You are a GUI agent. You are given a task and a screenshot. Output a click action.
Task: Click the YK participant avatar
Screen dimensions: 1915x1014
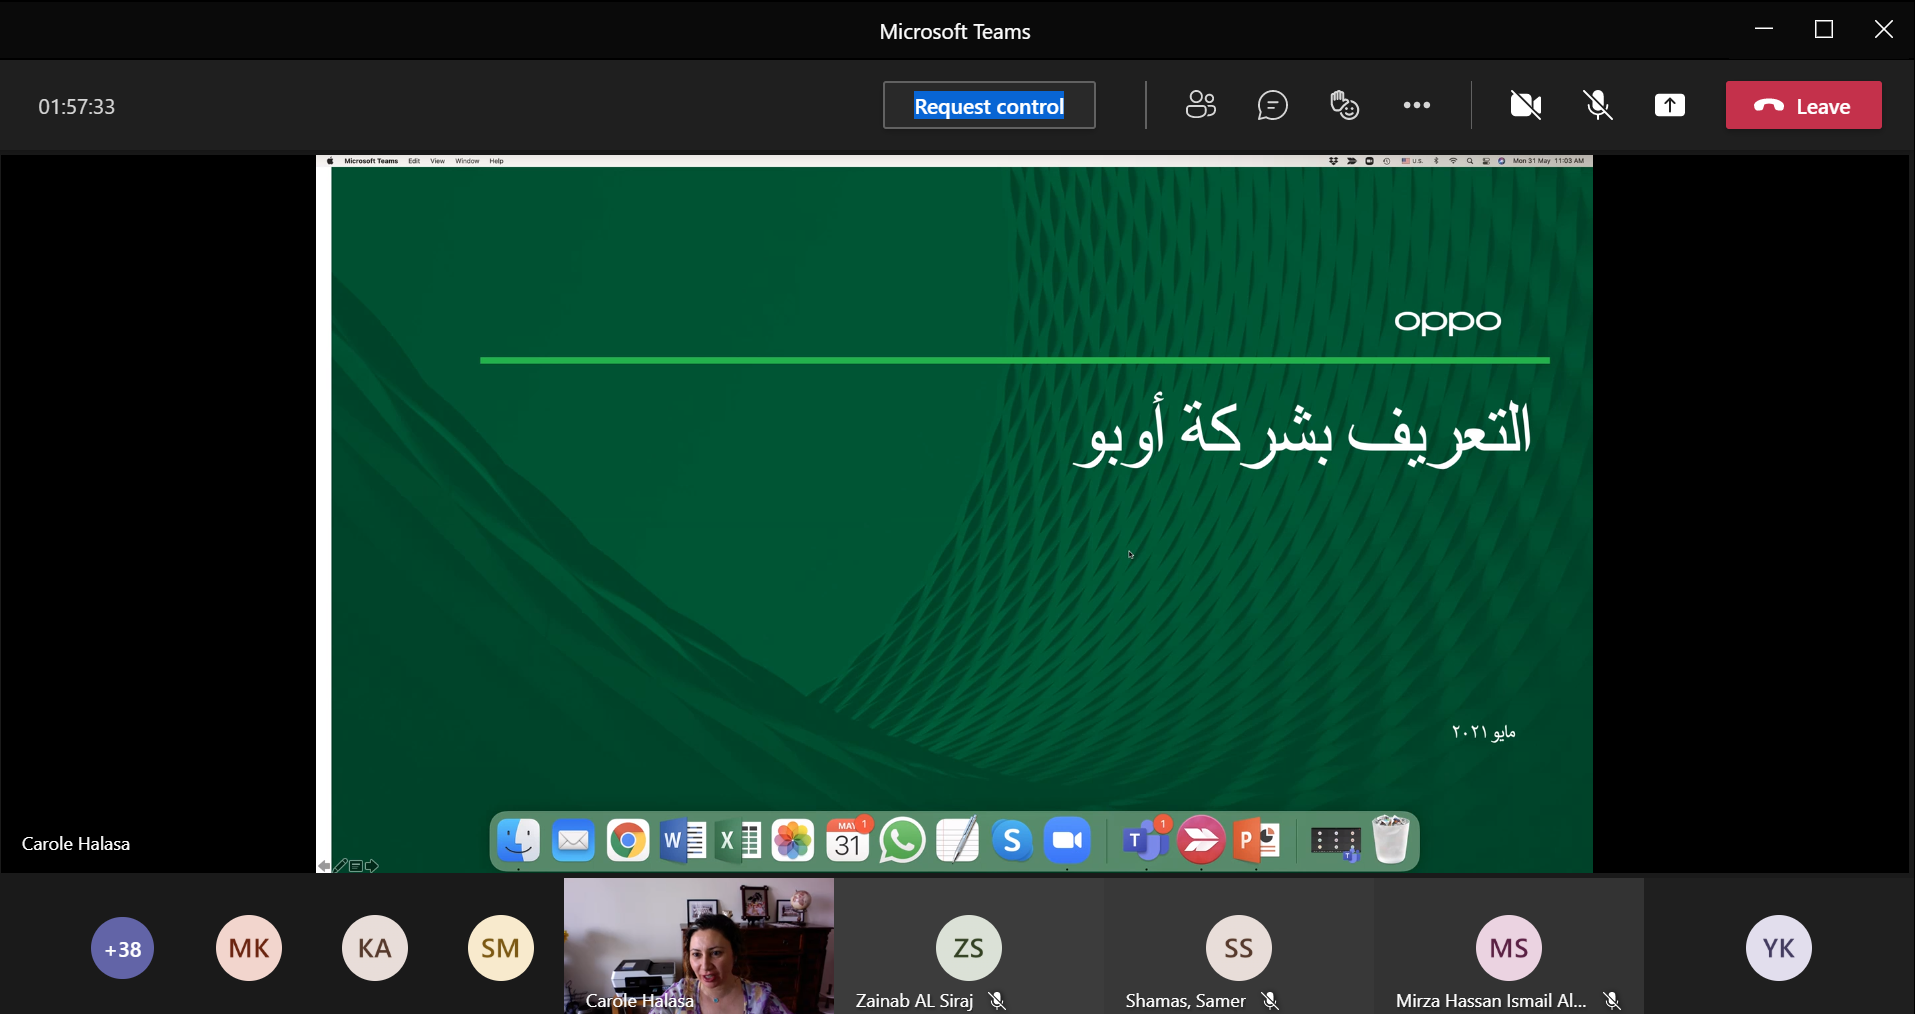(1779, 948)
